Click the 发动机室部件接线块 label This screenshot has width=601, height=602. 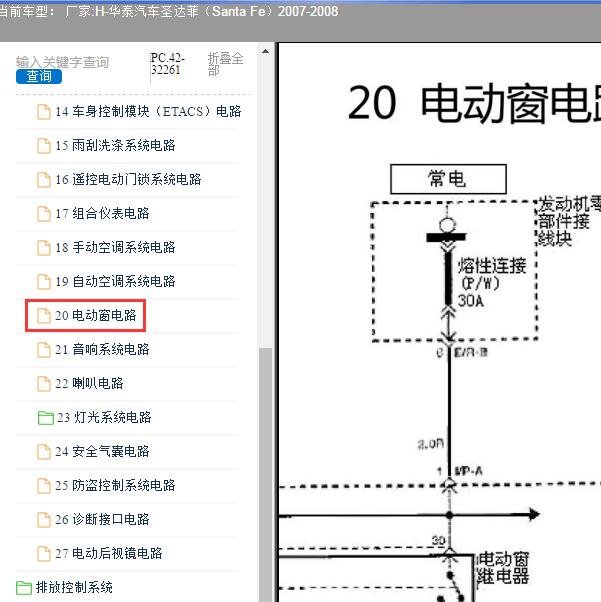point(569,221)
